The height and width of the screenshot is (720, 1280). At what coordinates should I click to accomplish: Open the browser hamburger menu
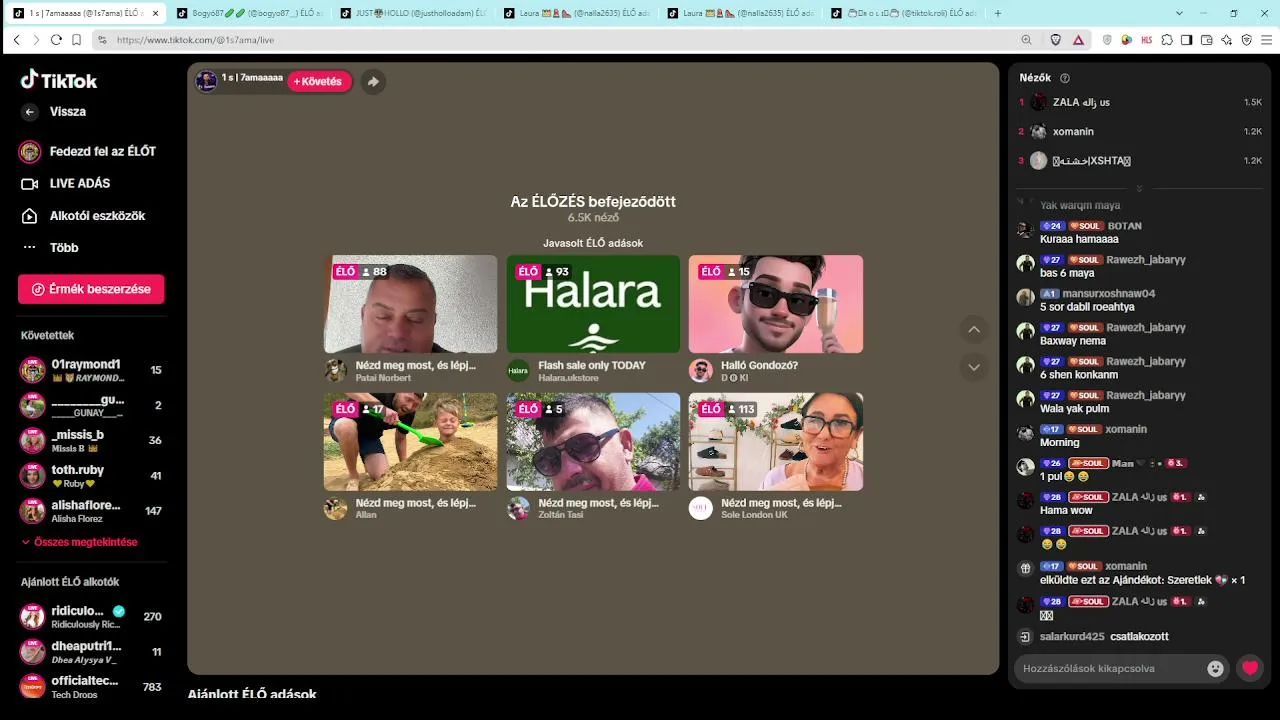1266,40
